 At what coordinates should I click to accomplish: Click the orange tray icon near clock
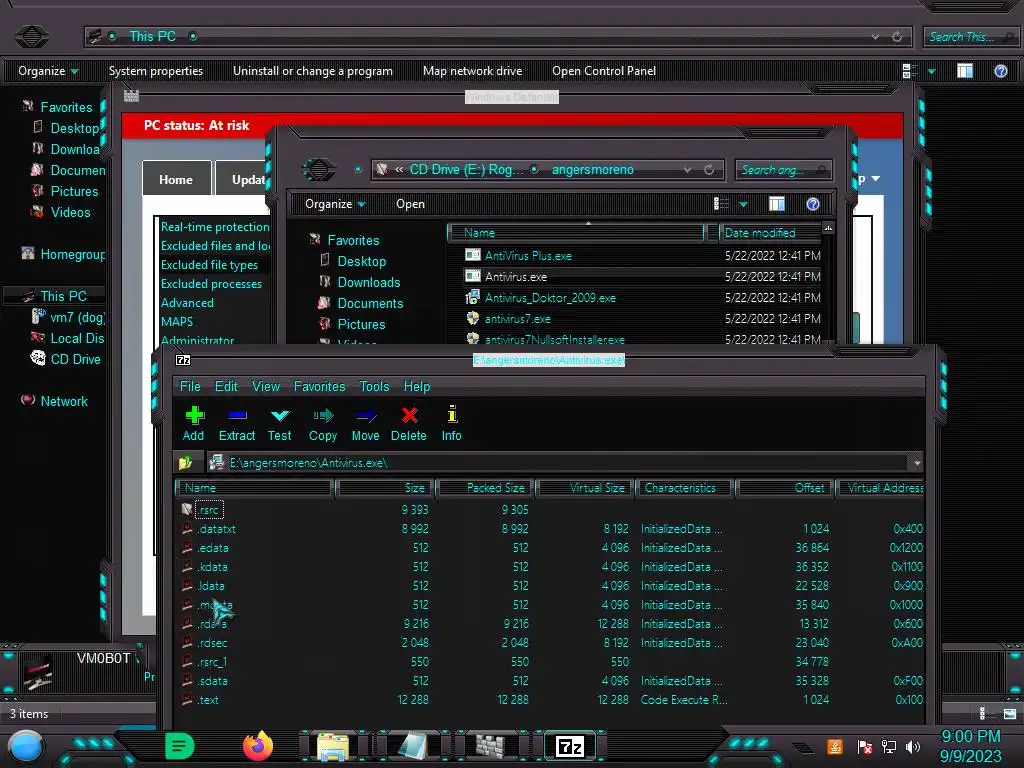click(x=835, y=746)
